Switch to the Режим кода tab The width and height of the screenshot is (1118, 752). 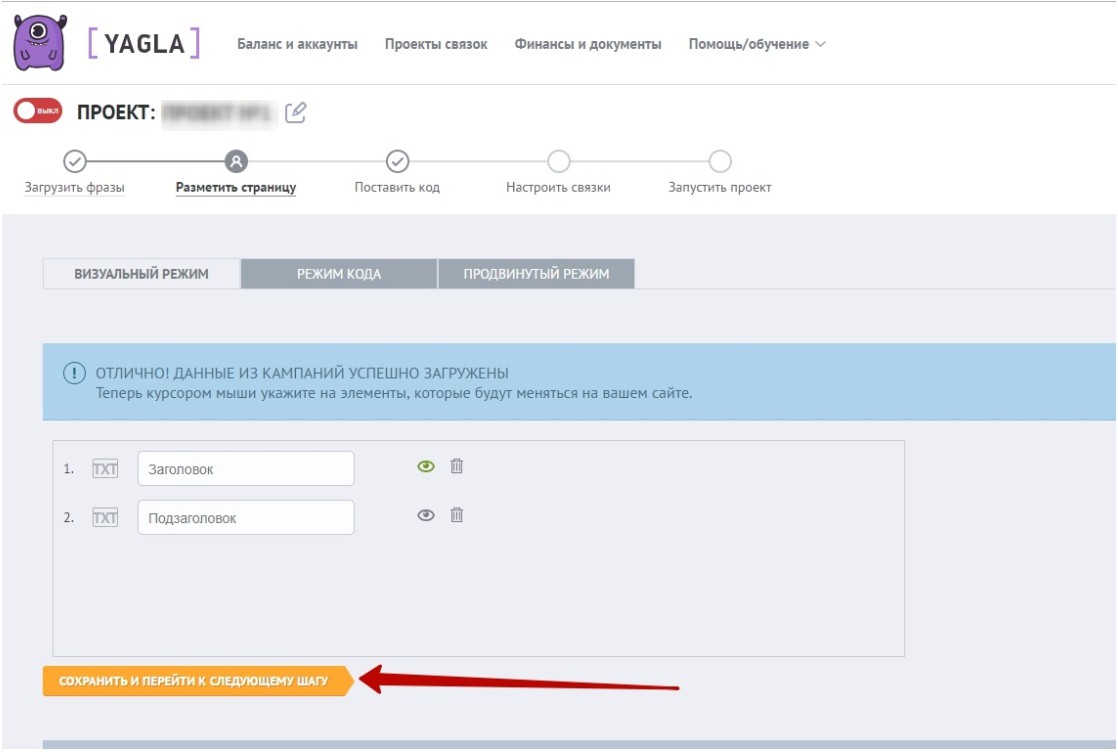pyautogui.click(x=339, y=274)
